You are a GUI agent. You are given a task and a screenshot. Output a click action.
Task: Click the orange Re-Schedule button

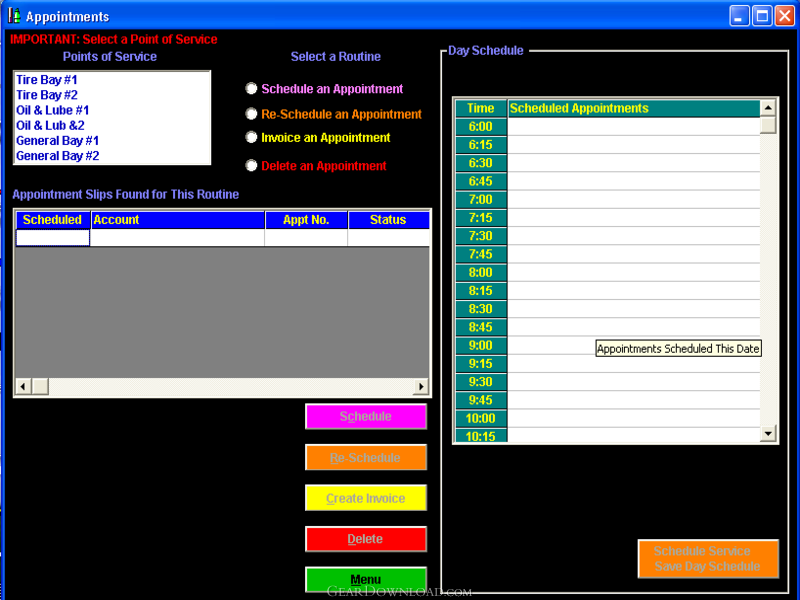point(366,458)
